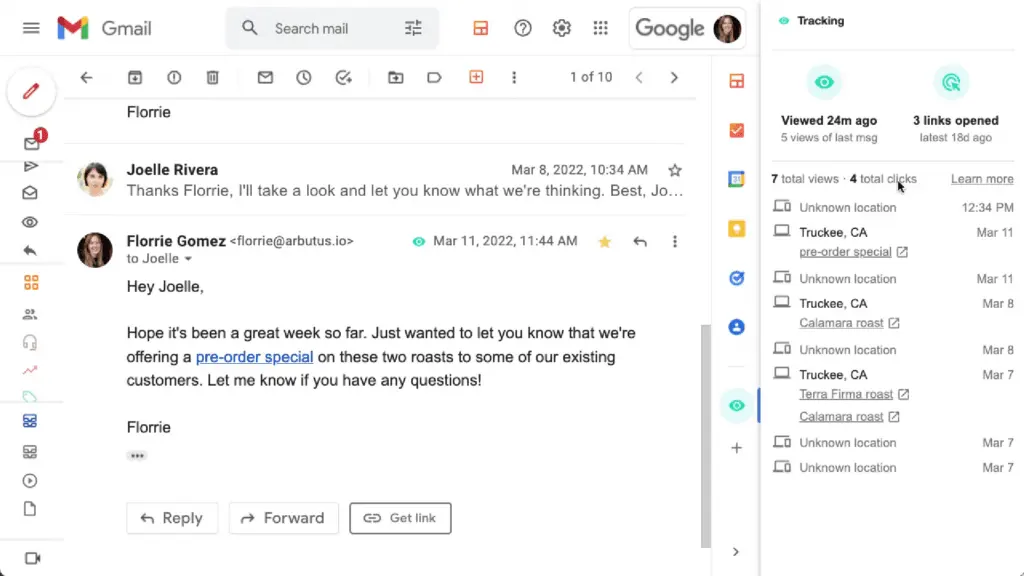Snooze conversation with clock icon

[304, 78]
